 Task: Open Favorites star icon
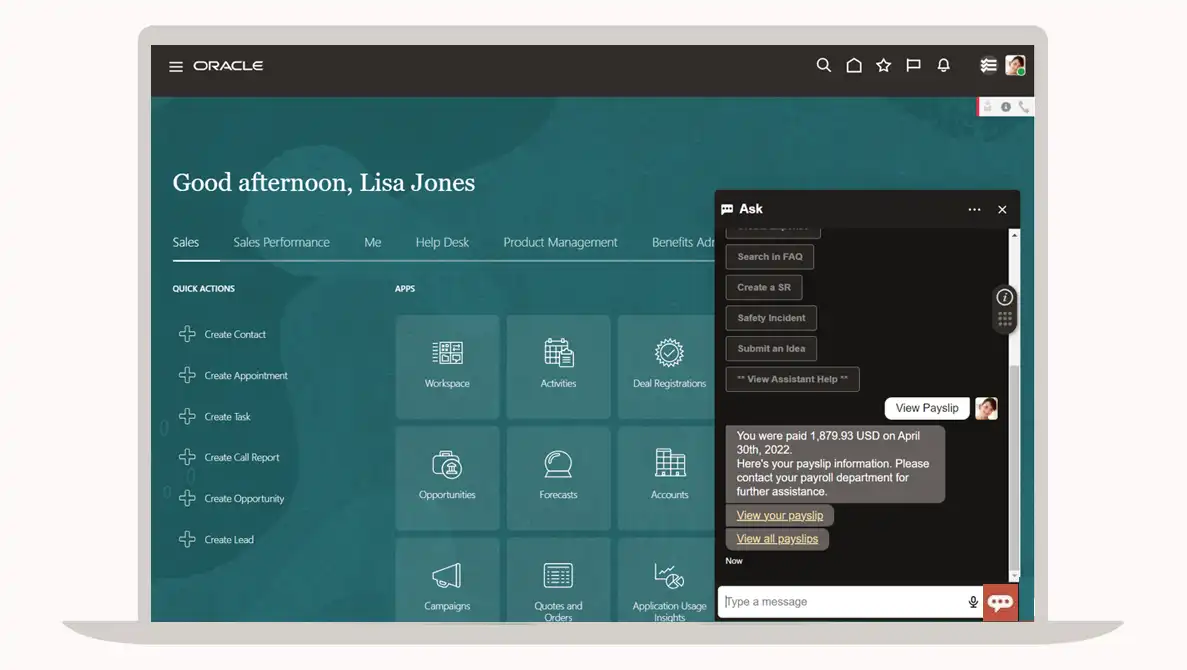tap(883, 66)
